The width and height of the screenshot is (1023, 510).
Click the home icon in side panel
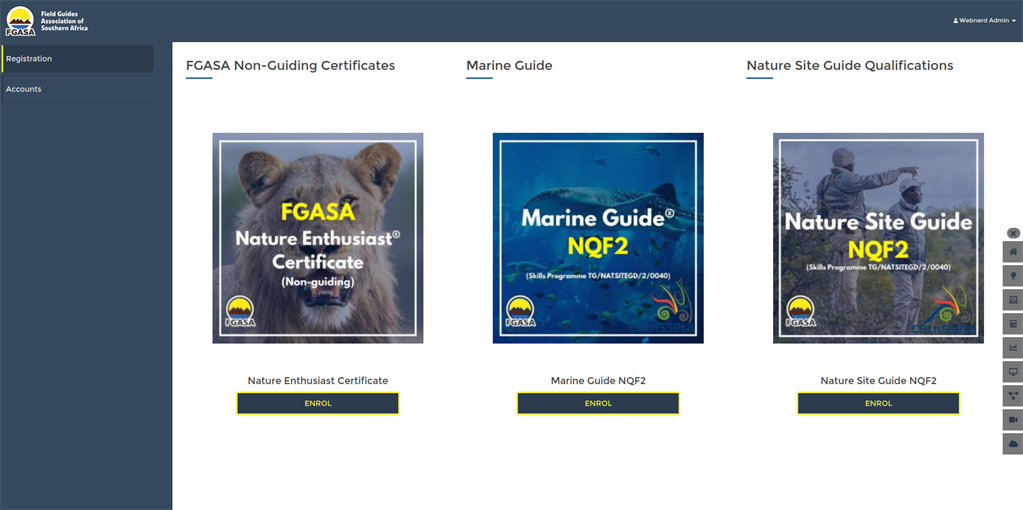1013,252
